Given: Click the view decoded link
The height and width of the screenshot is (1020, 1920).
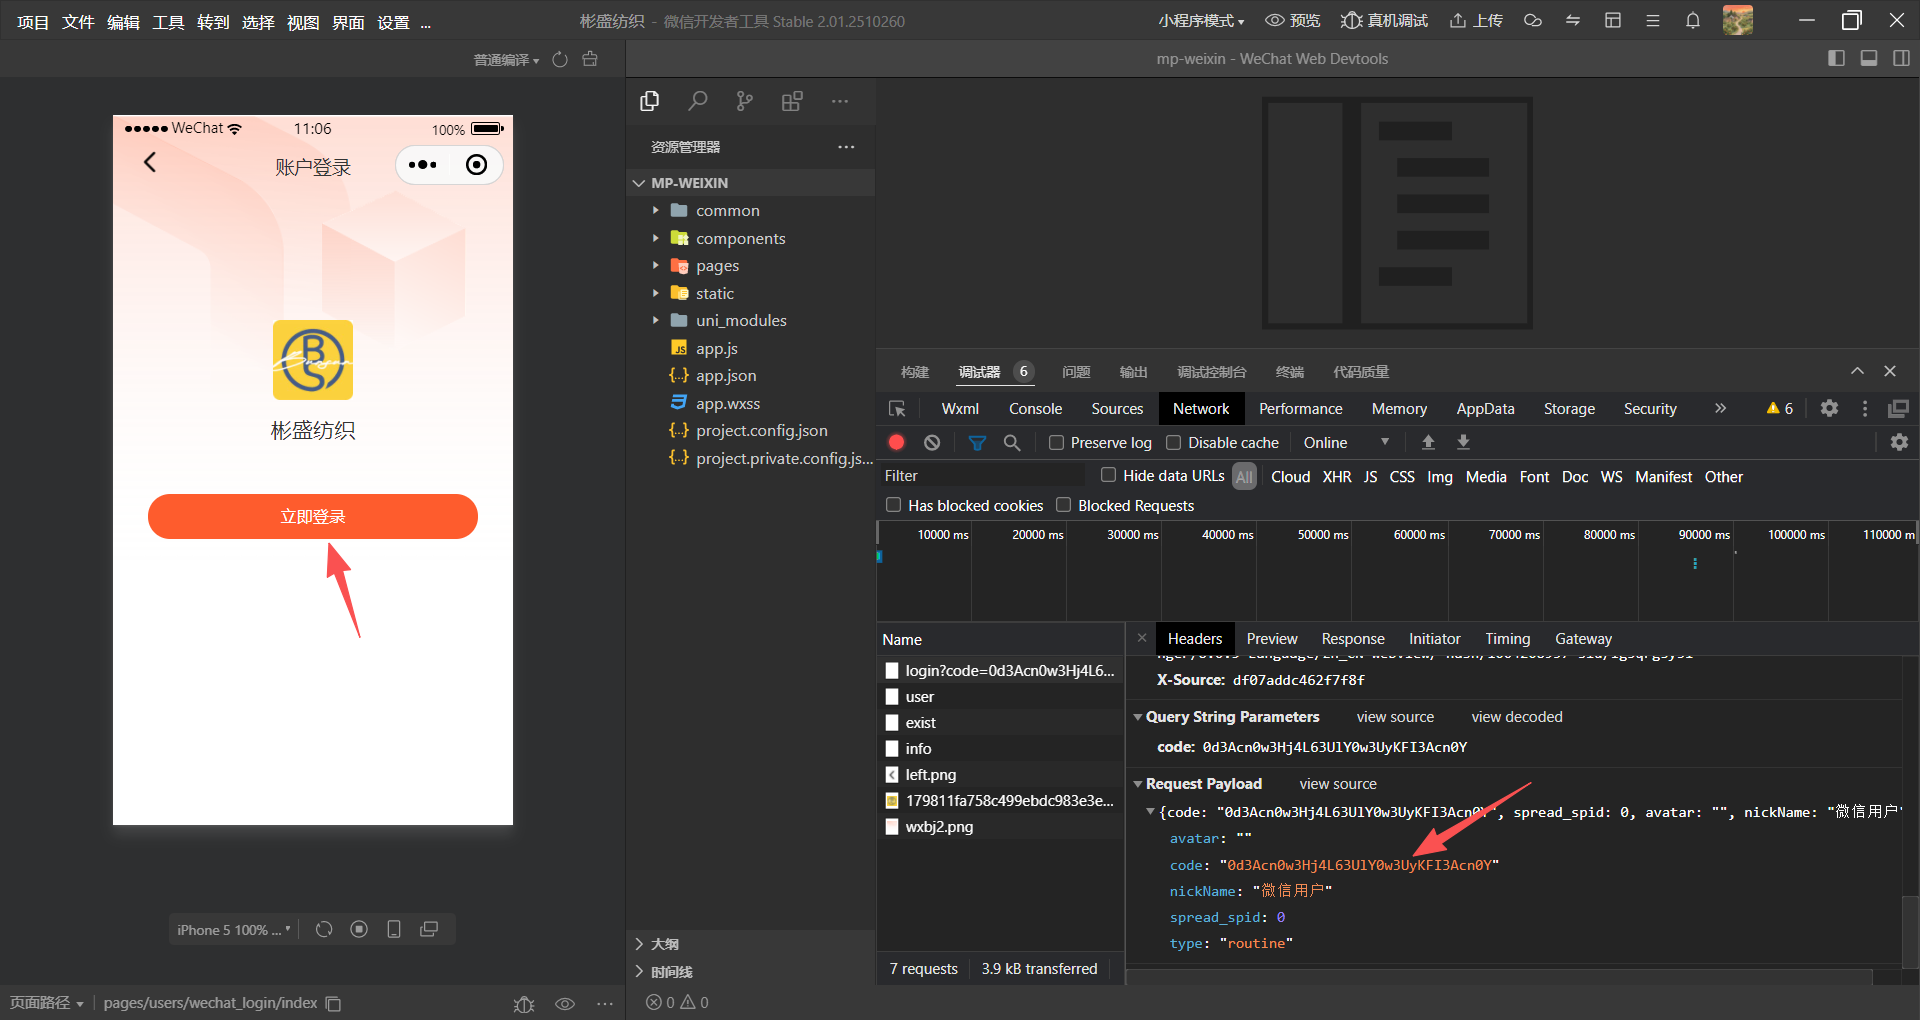Looking at the screenshot, I should pyautogui.click(x=1516, y=717).
